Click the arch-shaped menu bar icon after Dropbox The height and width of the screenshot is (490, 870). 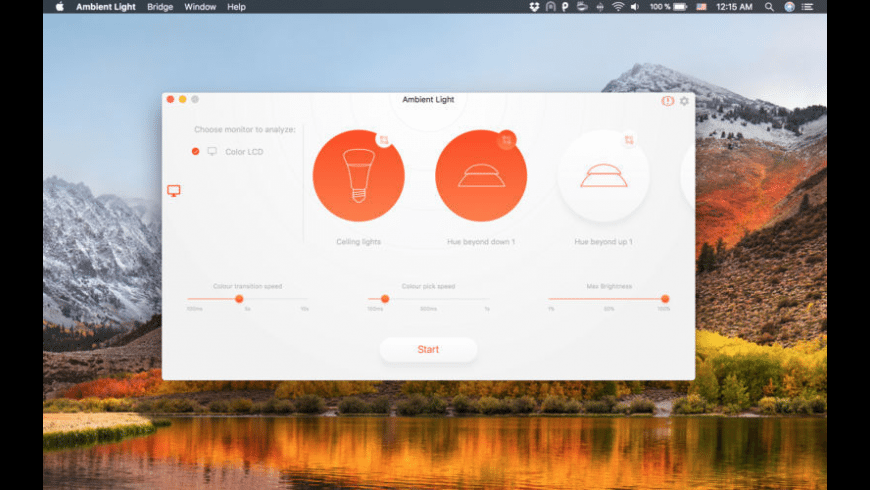coord(550,7)
